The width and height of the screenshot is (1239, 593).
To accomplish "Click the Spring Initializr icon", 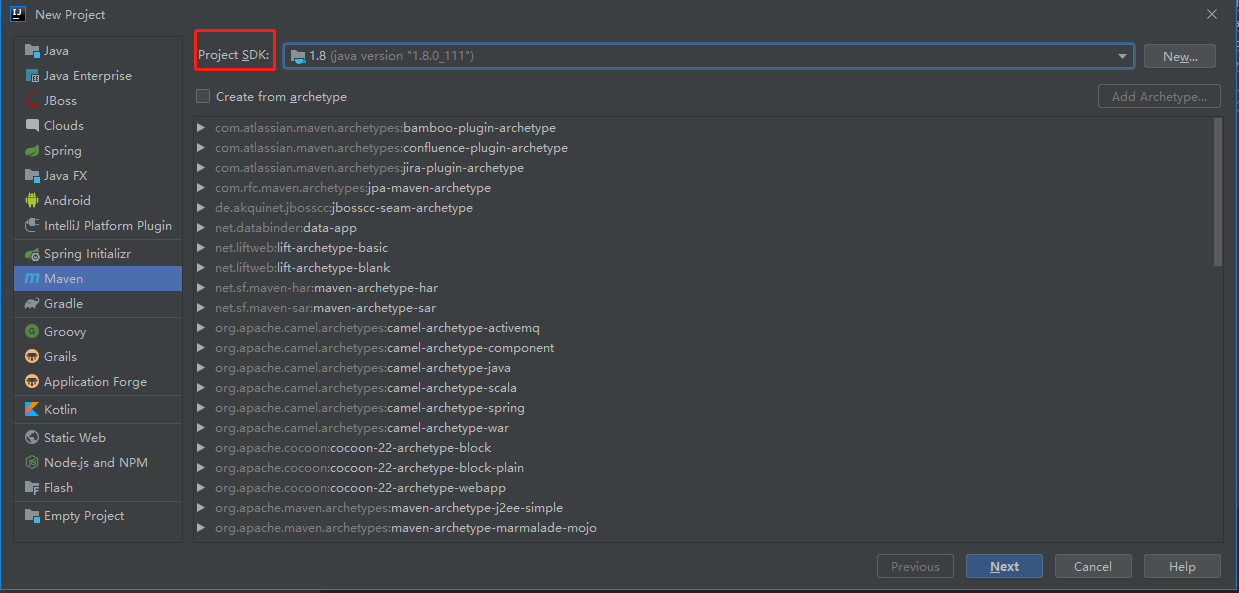I will point(32,254).
